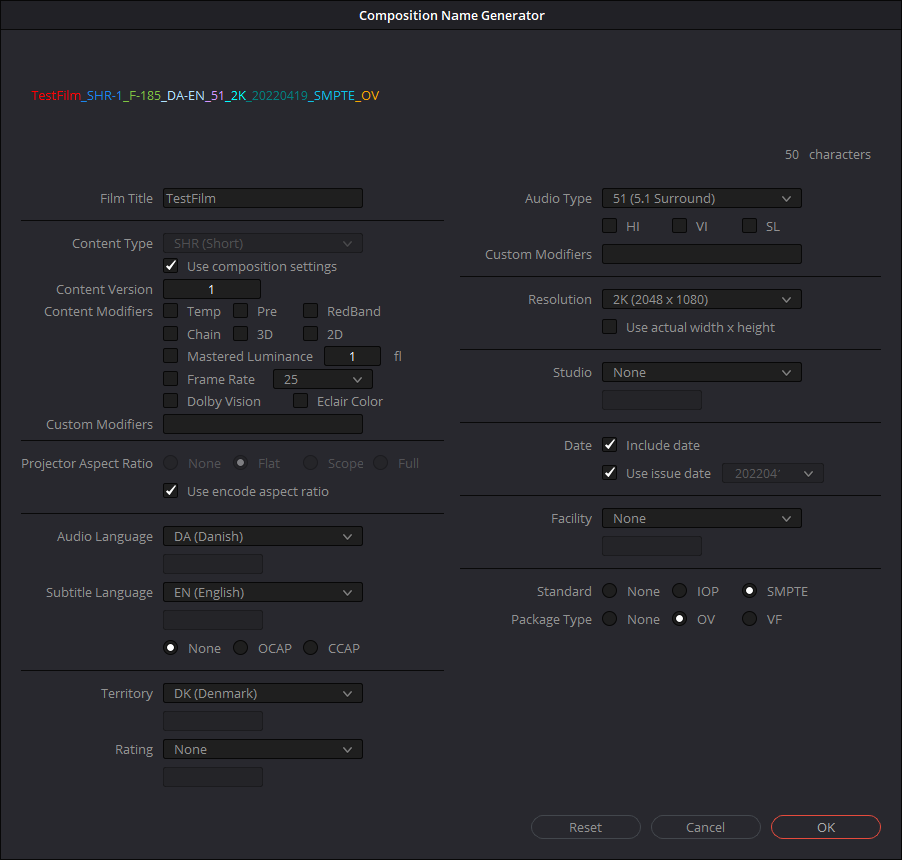This screenshot has height=860, width=902.
Task: Click the Film Title input field
Action: coord(262,198)
